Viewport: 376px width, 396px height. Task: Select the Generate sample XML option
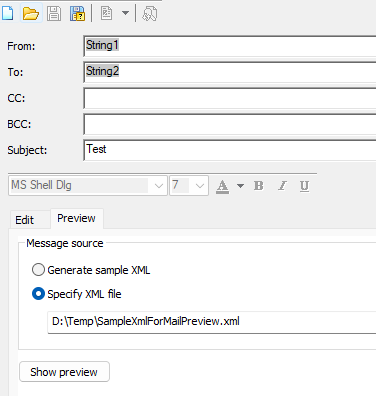[91, 270]
